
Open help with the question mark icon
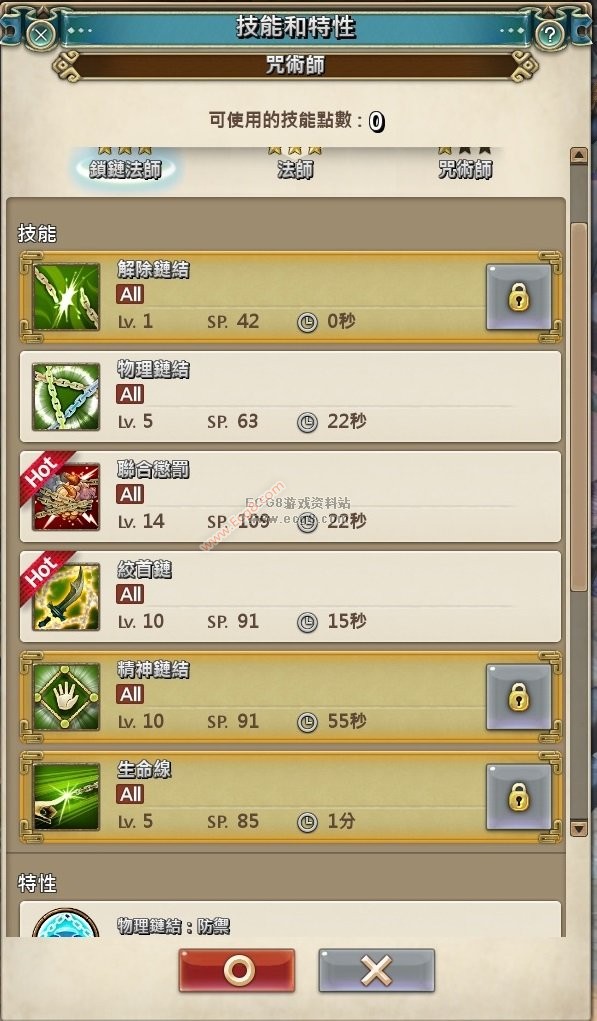coord(550,34)
